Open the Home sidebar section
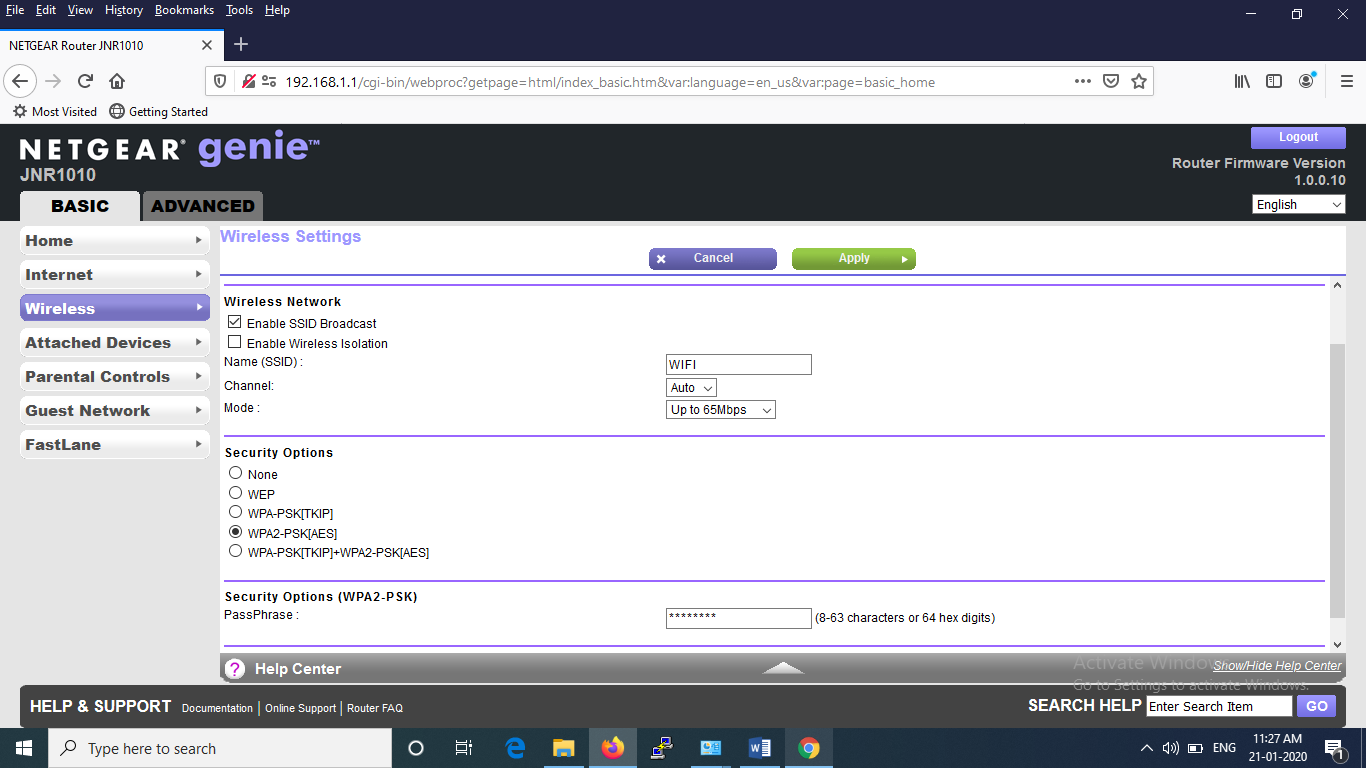The height and width of the screenshot is (768, 1366). point(115,240)
